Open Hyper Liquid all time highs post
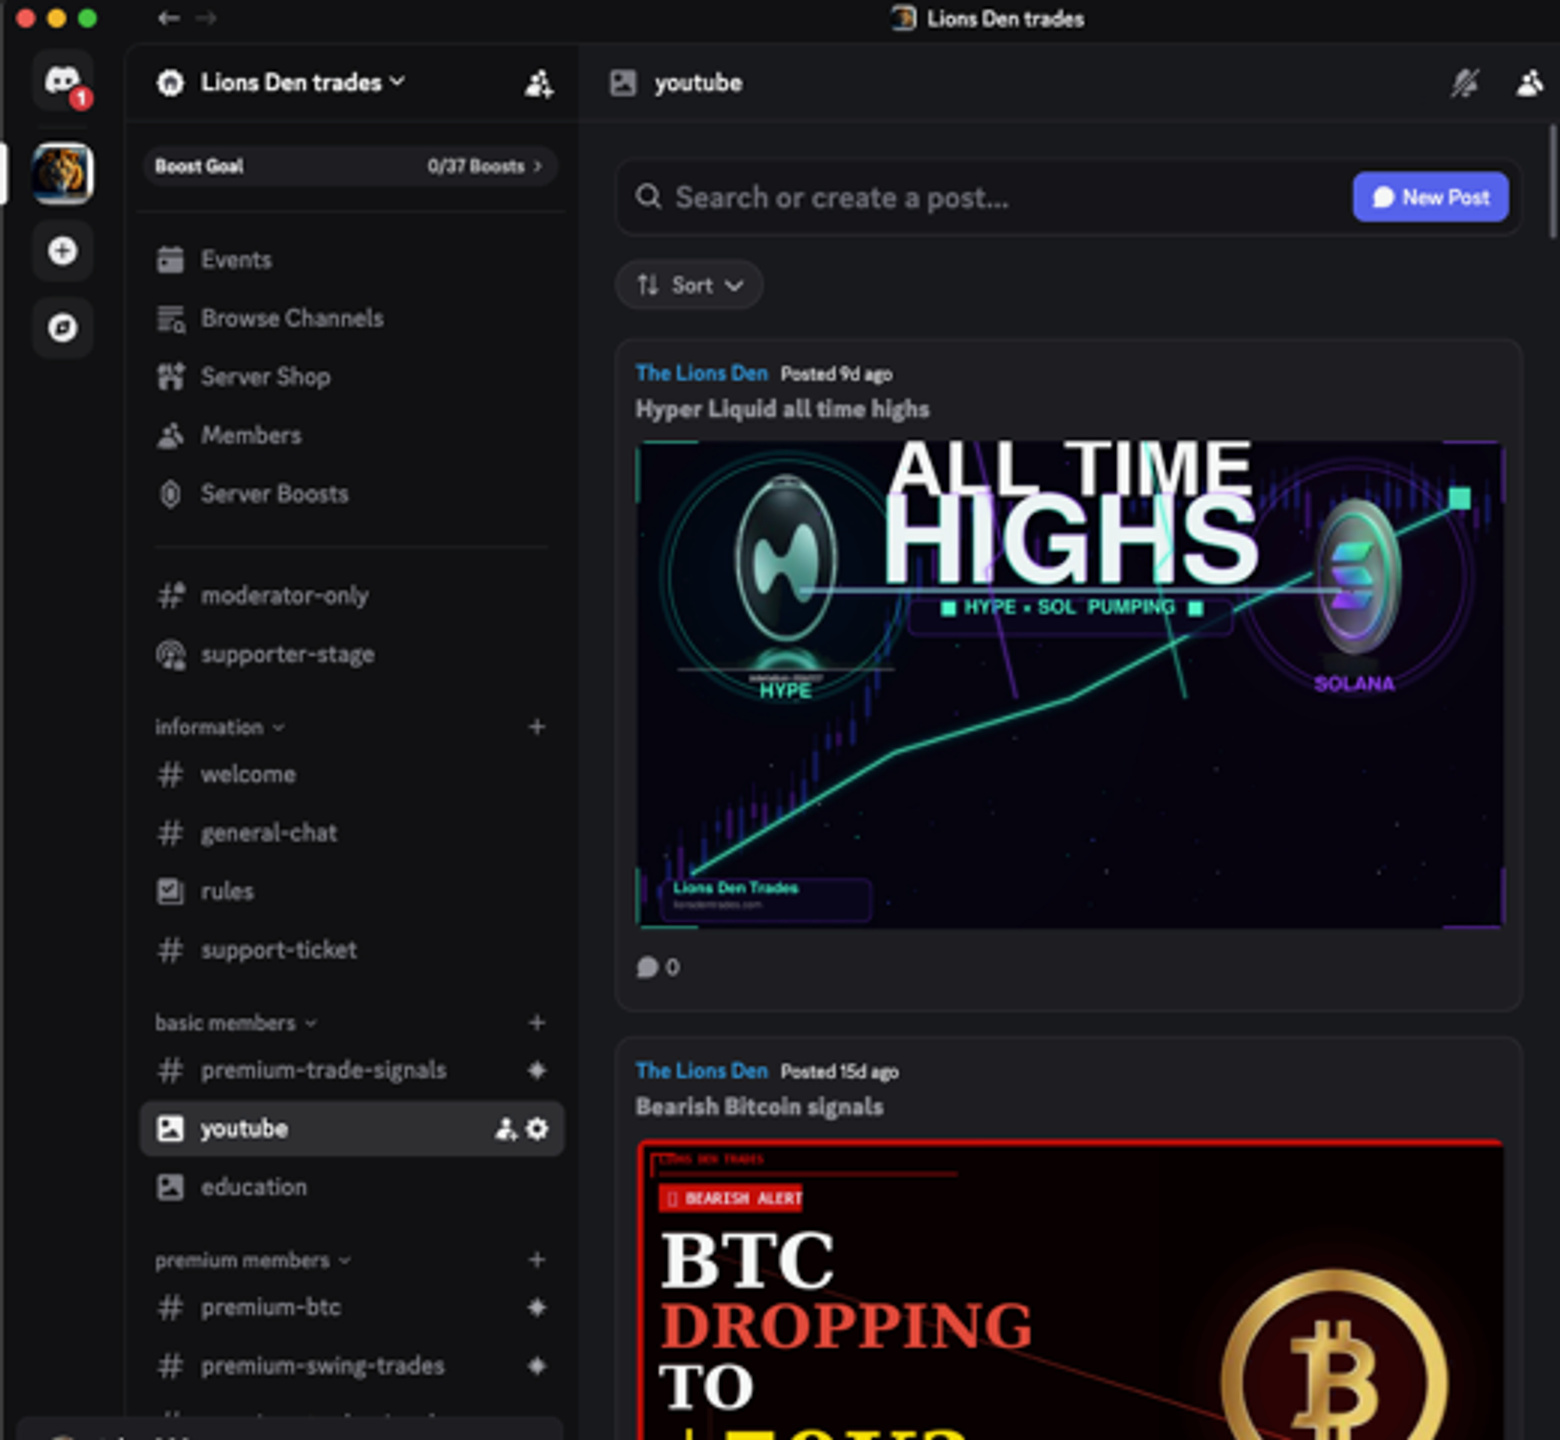This screenshot has height=1440, width=1560. click(782, 410)
